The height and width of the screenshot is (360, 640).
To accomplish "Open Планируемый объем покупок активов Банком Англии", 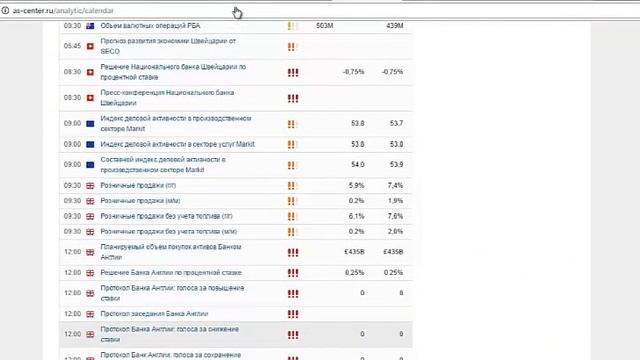I will 171,252.
